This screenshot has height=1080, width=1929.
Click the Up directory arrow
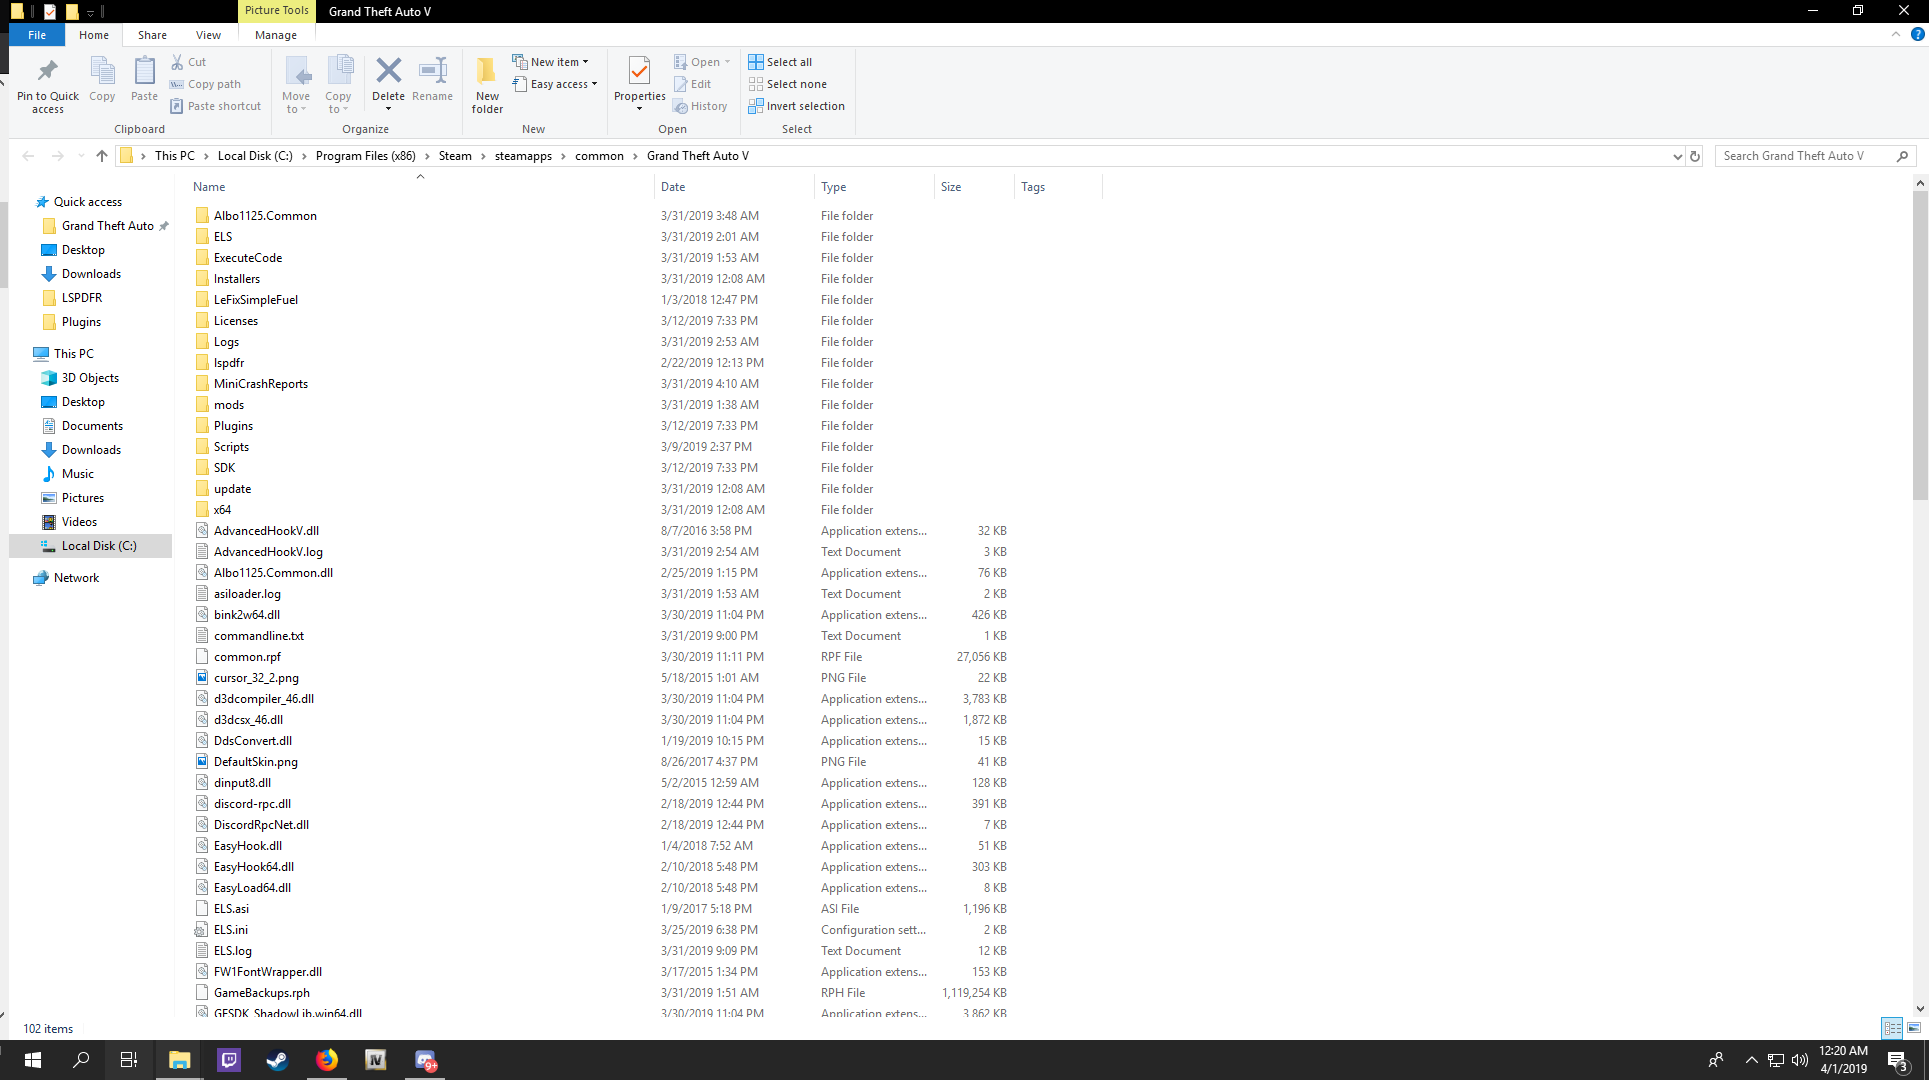tap(101, 156)
